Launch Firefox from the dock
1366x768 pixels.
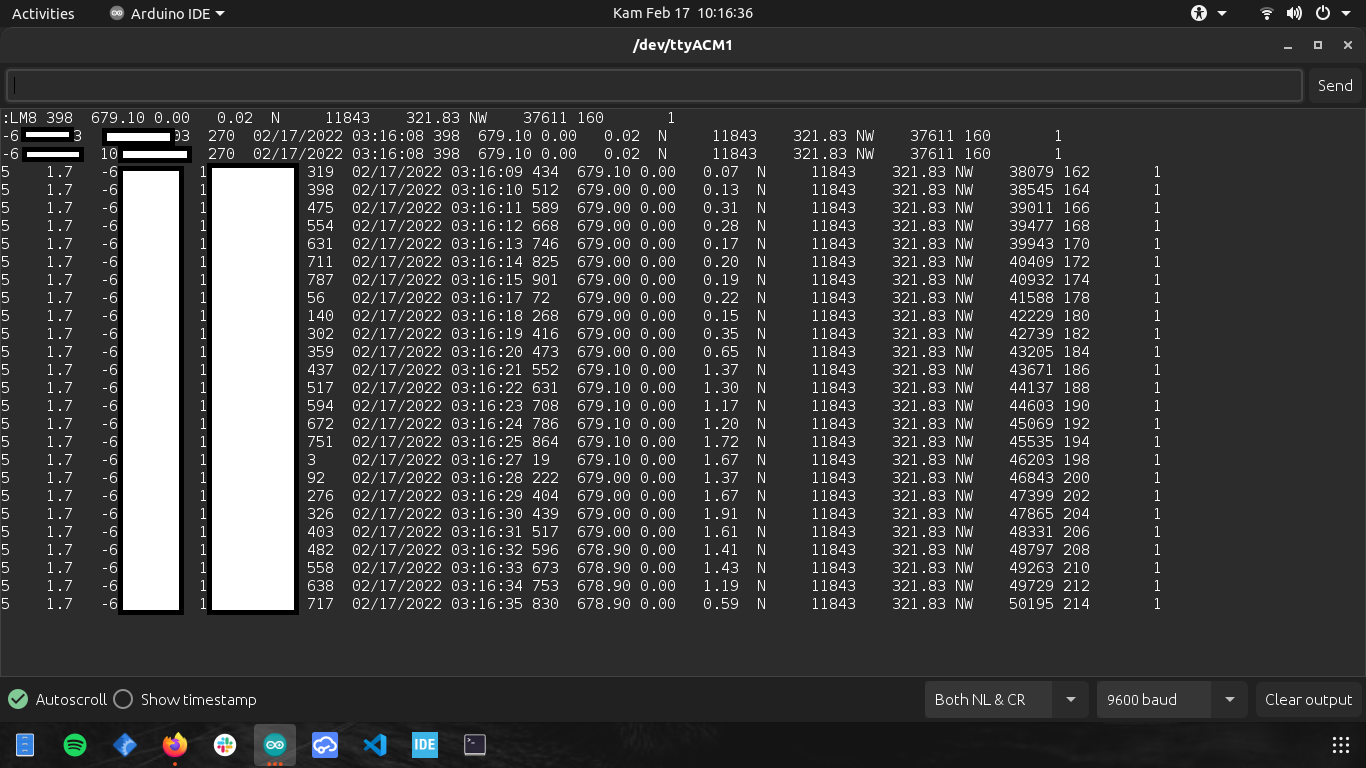click(174, 744)
